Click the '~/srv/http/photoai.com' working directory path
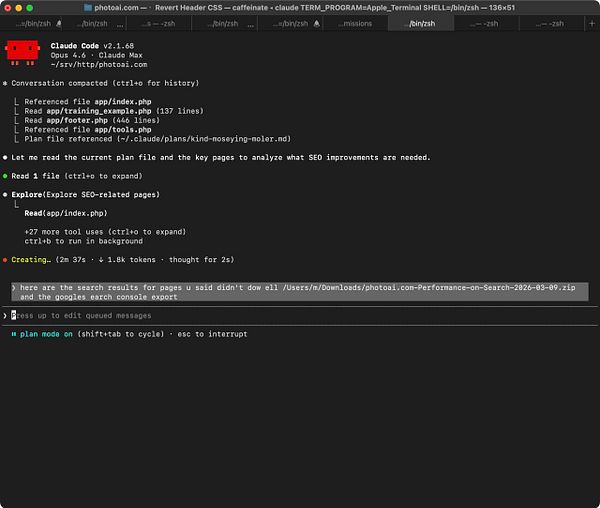The image size is (600, 508). click(x=98, y=65)
